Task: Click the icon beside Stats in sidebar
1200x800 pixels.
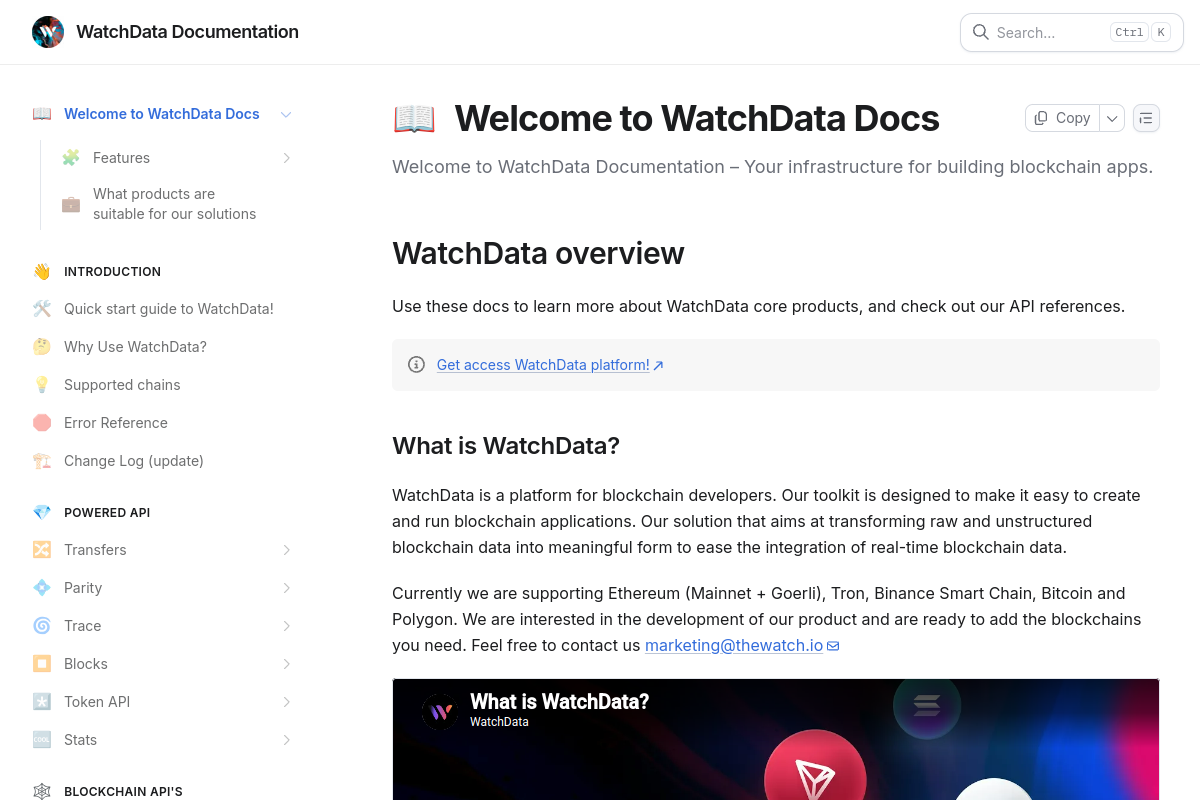Action: click(x=42, y=740)
